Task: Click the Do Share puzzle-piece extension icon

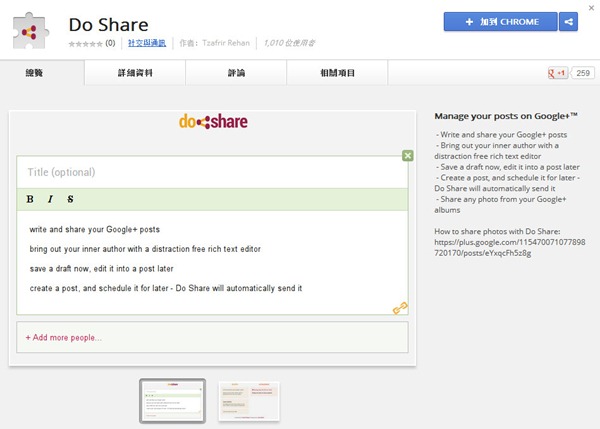Action: click(x=31, y=31)
